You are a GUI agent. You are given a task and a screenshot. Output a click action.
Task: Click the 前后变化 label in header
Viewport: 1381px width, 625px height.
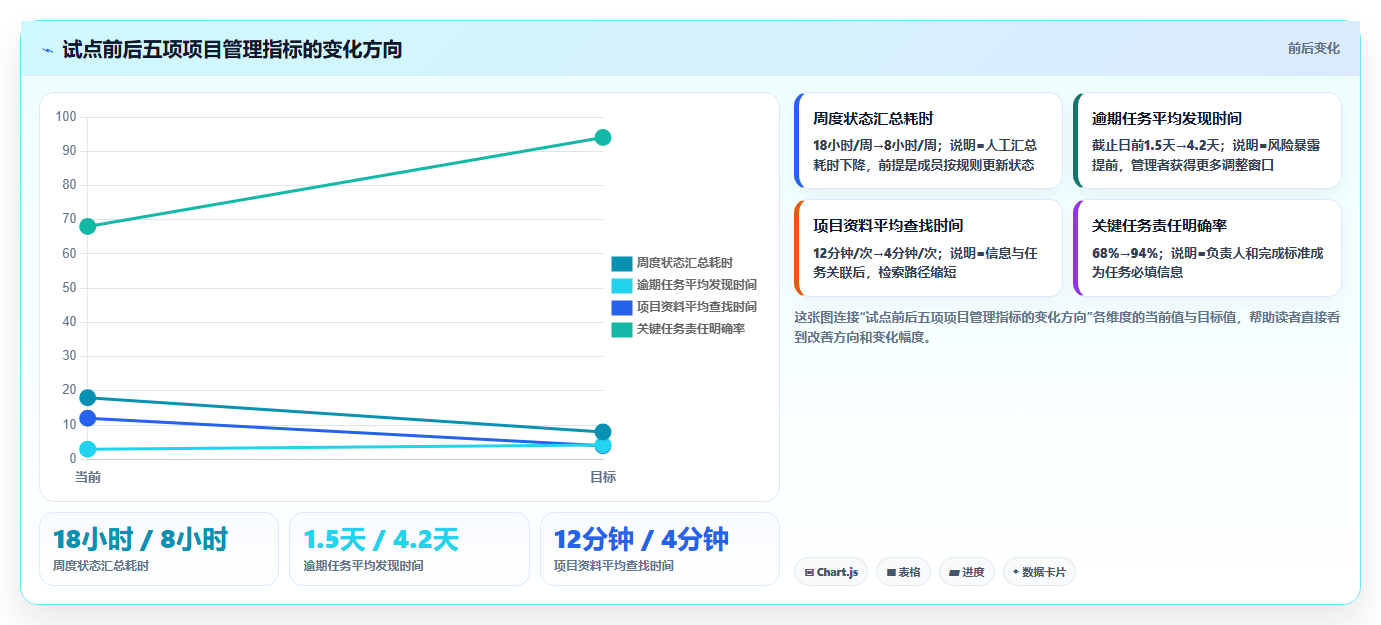click(x=1313, y=48)
